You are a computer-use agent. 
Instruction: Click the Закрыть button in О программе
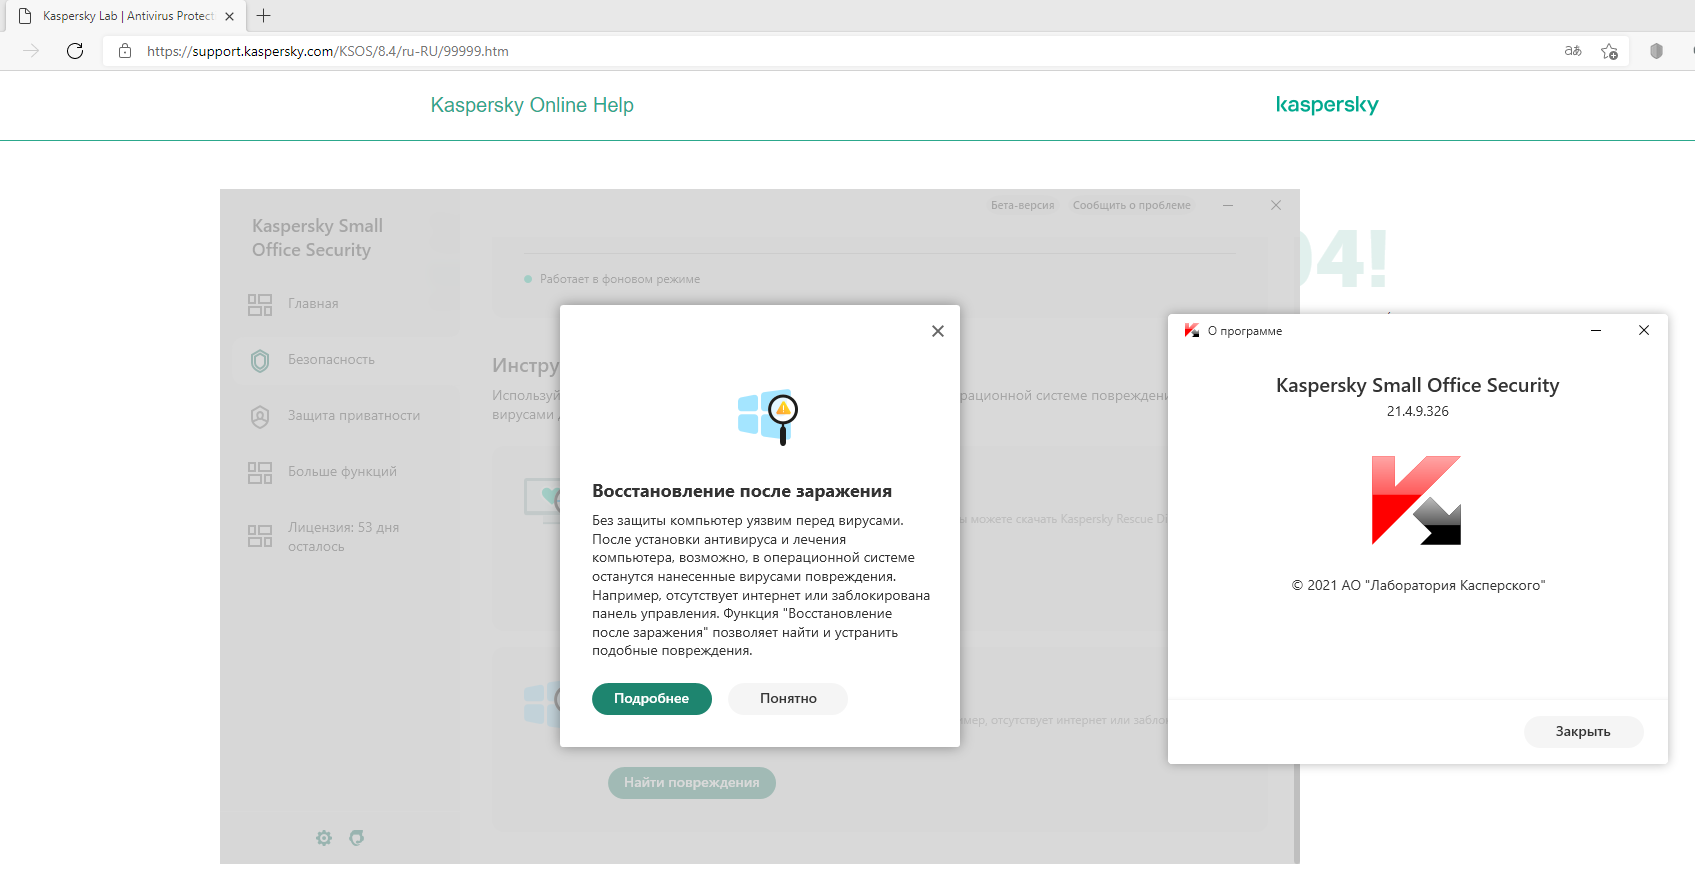[1583, 732]
